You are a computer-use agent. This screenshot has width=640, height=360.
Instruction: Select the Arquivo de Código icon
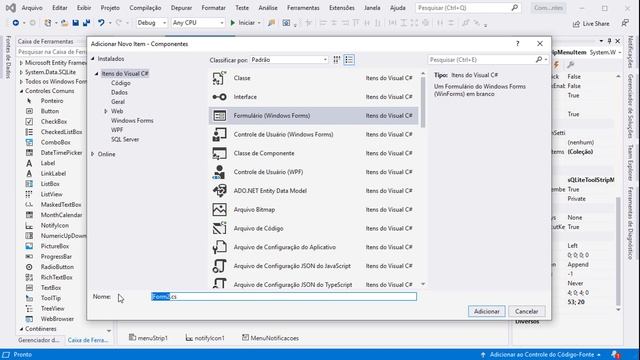tap(219, 228)
